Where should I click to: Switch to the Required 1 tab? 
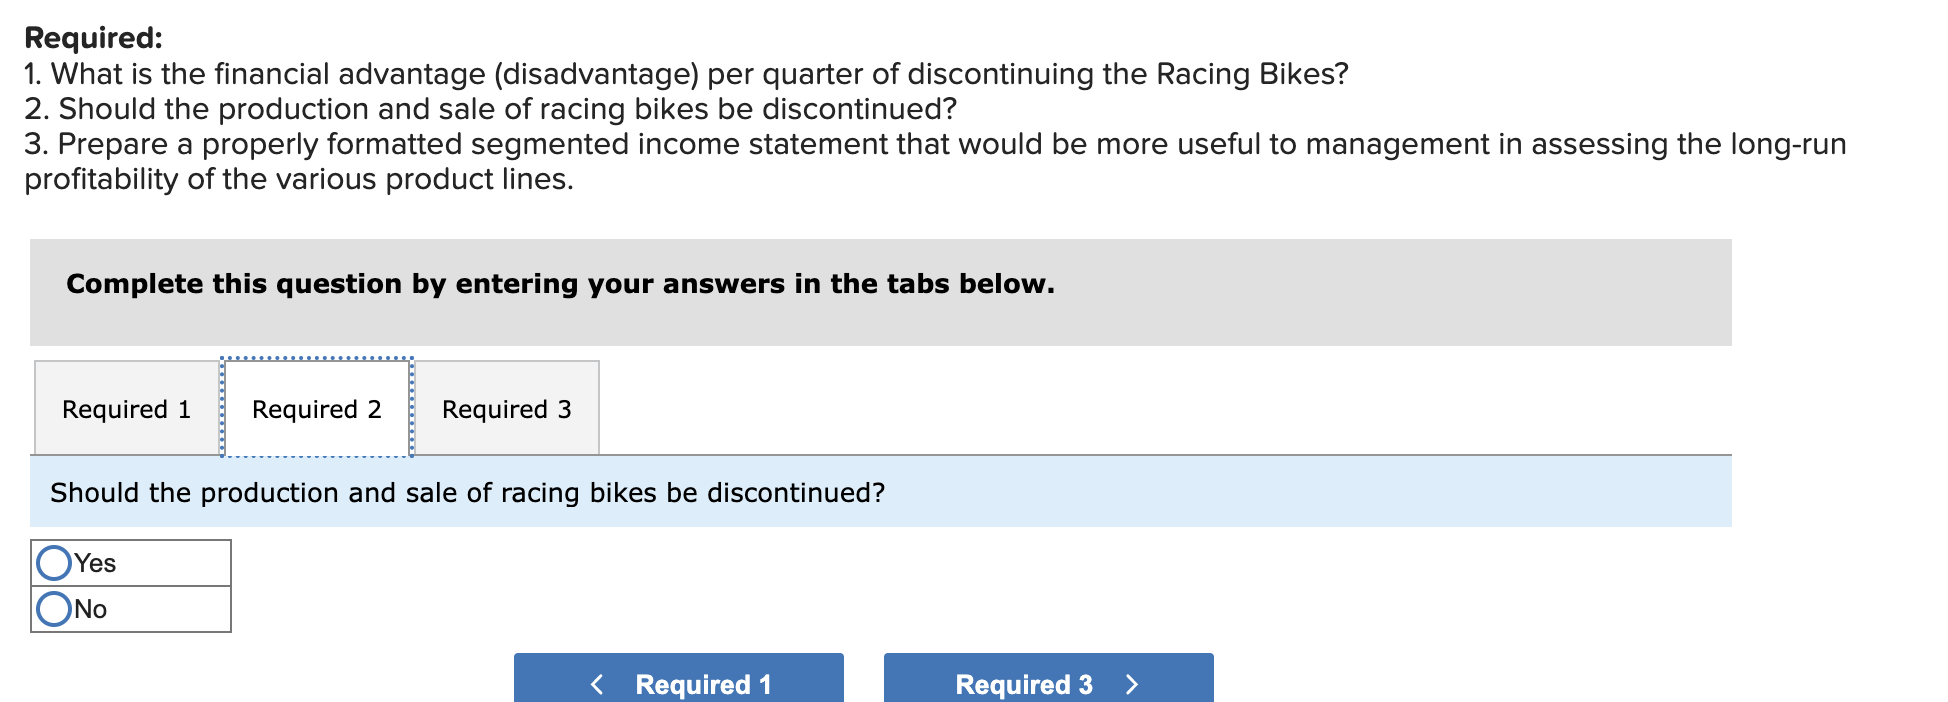(x=125, y=408)
